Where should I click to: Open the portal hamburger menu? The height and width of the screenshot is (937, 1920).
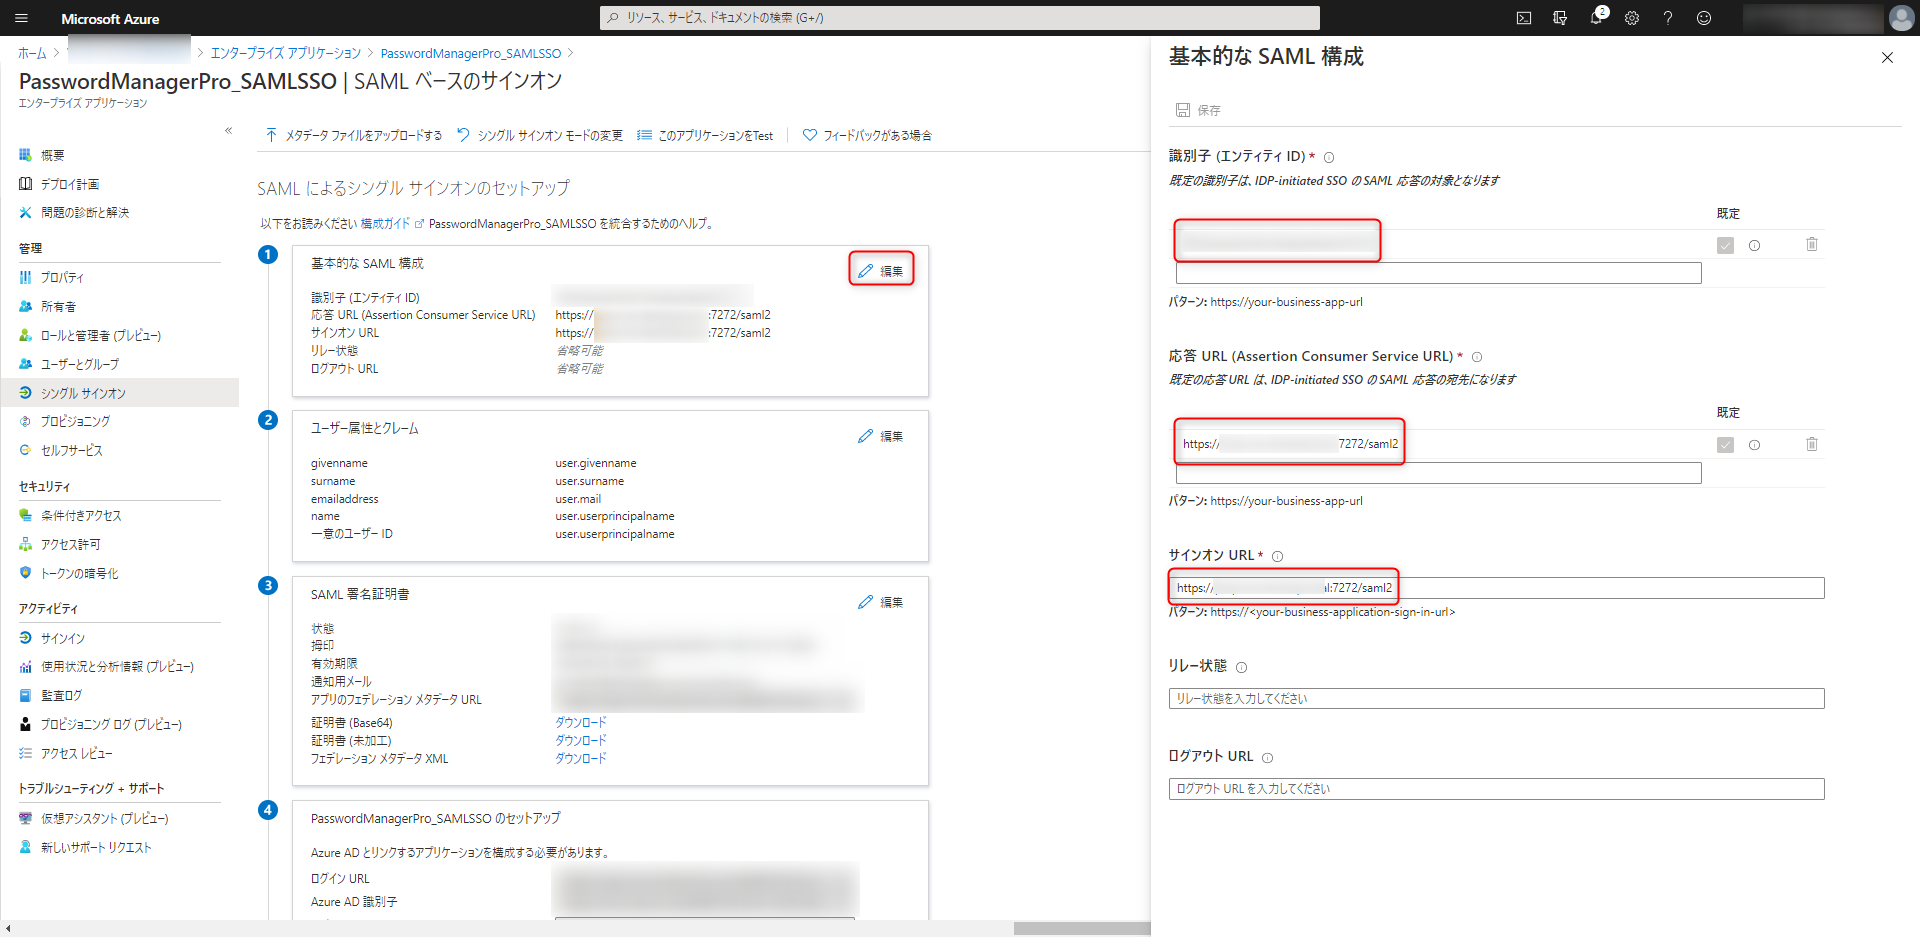tap(21, 18)
